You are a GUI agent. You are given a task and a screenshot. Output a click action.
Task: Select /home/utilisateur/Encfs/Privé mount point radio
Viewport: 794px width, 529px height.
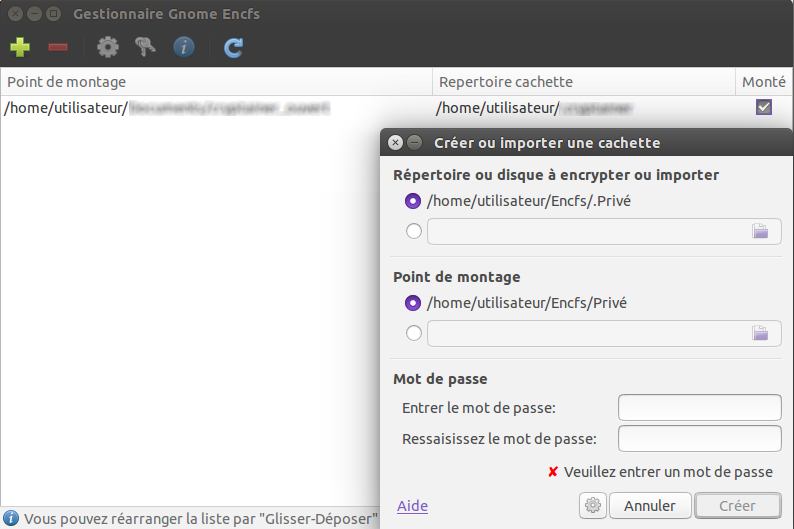tap(413, 303)
